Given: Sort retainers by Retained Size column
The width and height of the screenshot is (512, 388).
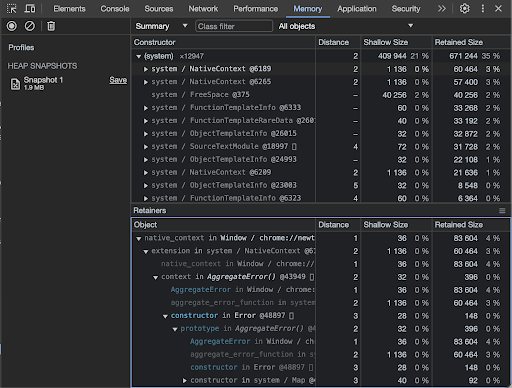Looking at the screenshot, I should (x=471, y=225).
